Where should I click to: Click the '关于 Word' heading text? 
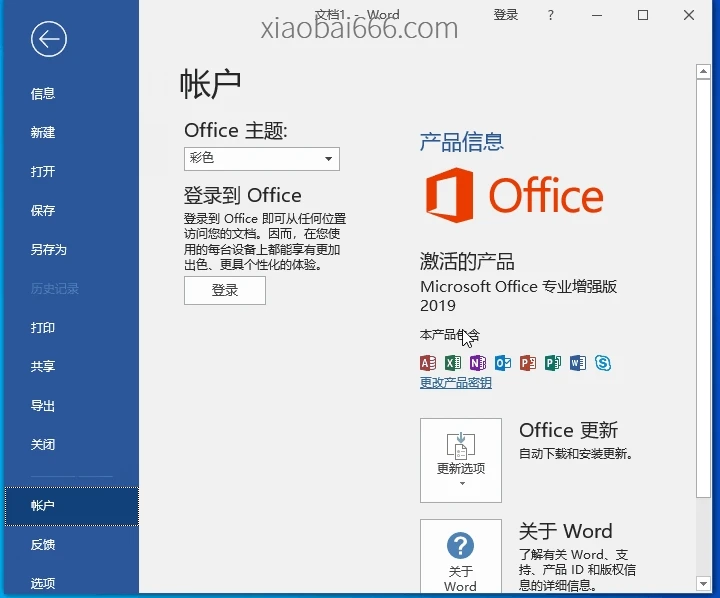[x=566, y=531]
